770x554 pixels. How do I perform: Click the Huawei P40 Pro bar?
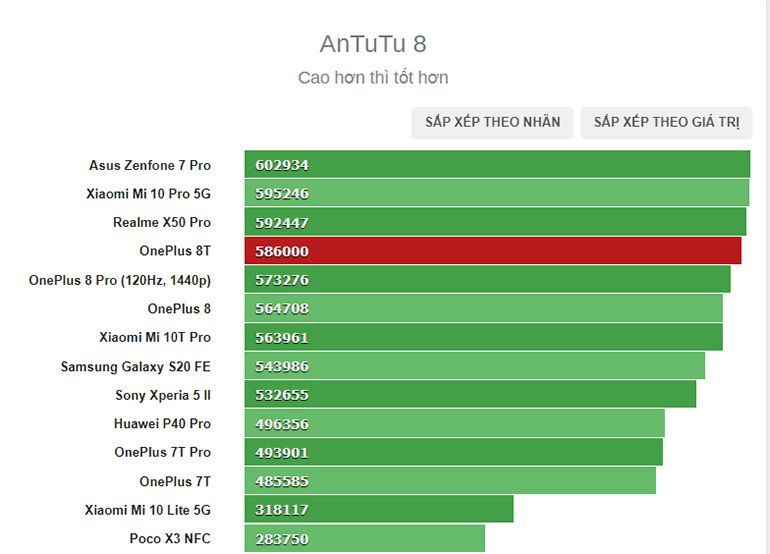[454, 424]
